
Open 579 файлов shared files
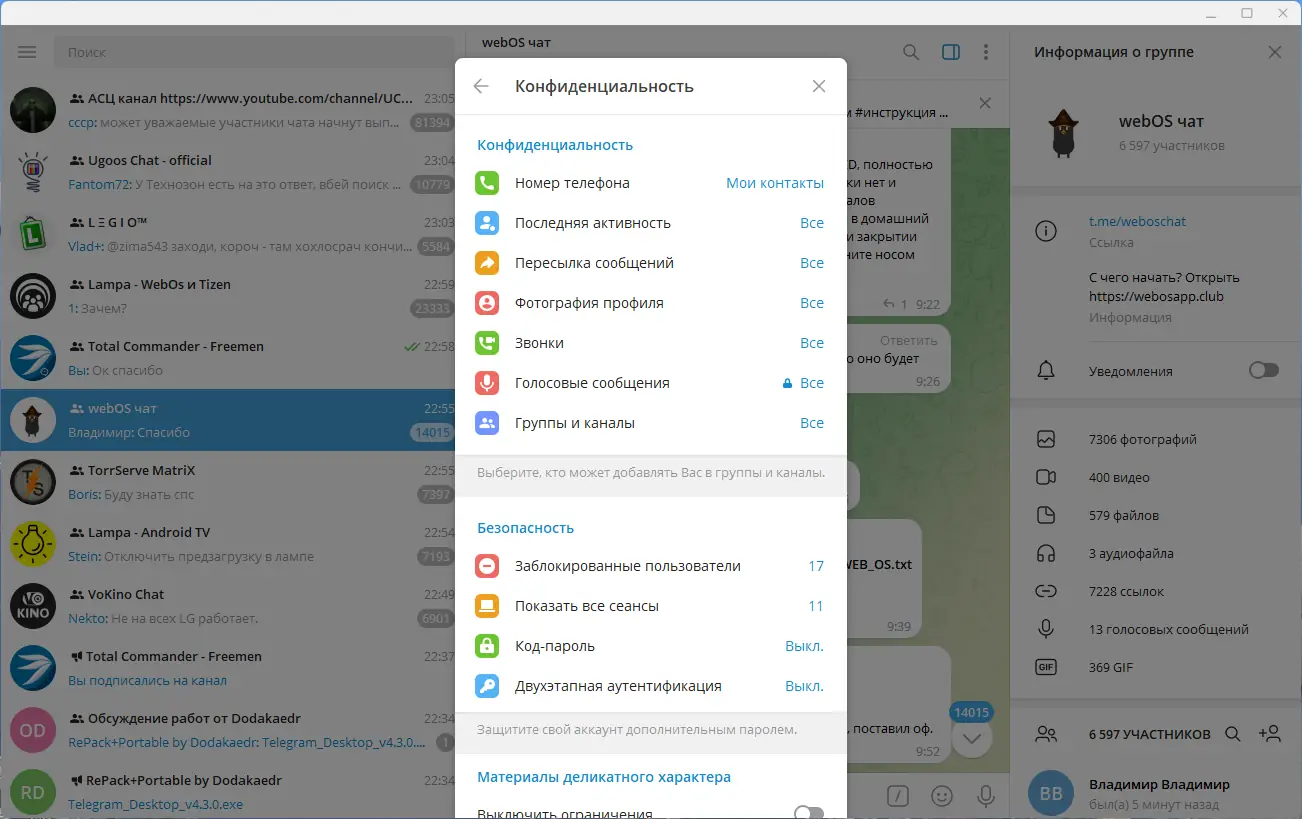pos(1156,515)
